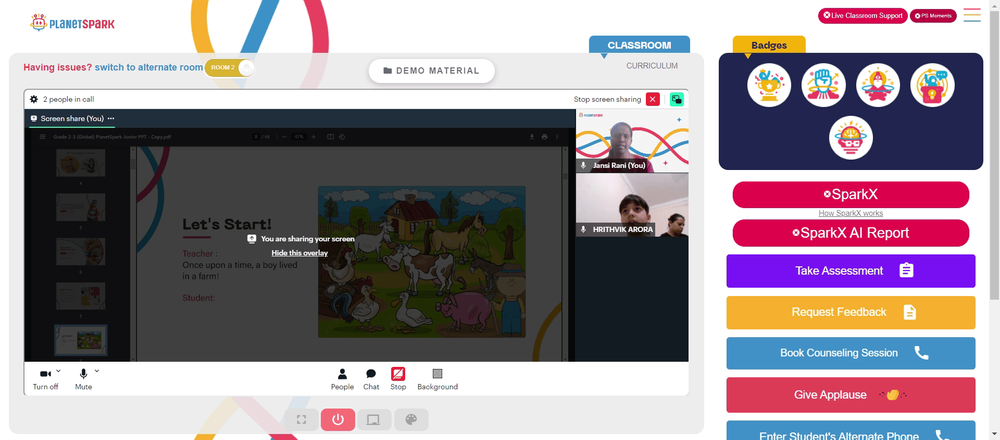Click Hide this overlay link
Viewport: 1000px width, 440px height.
pyautogui.click(x=300, y=253)
